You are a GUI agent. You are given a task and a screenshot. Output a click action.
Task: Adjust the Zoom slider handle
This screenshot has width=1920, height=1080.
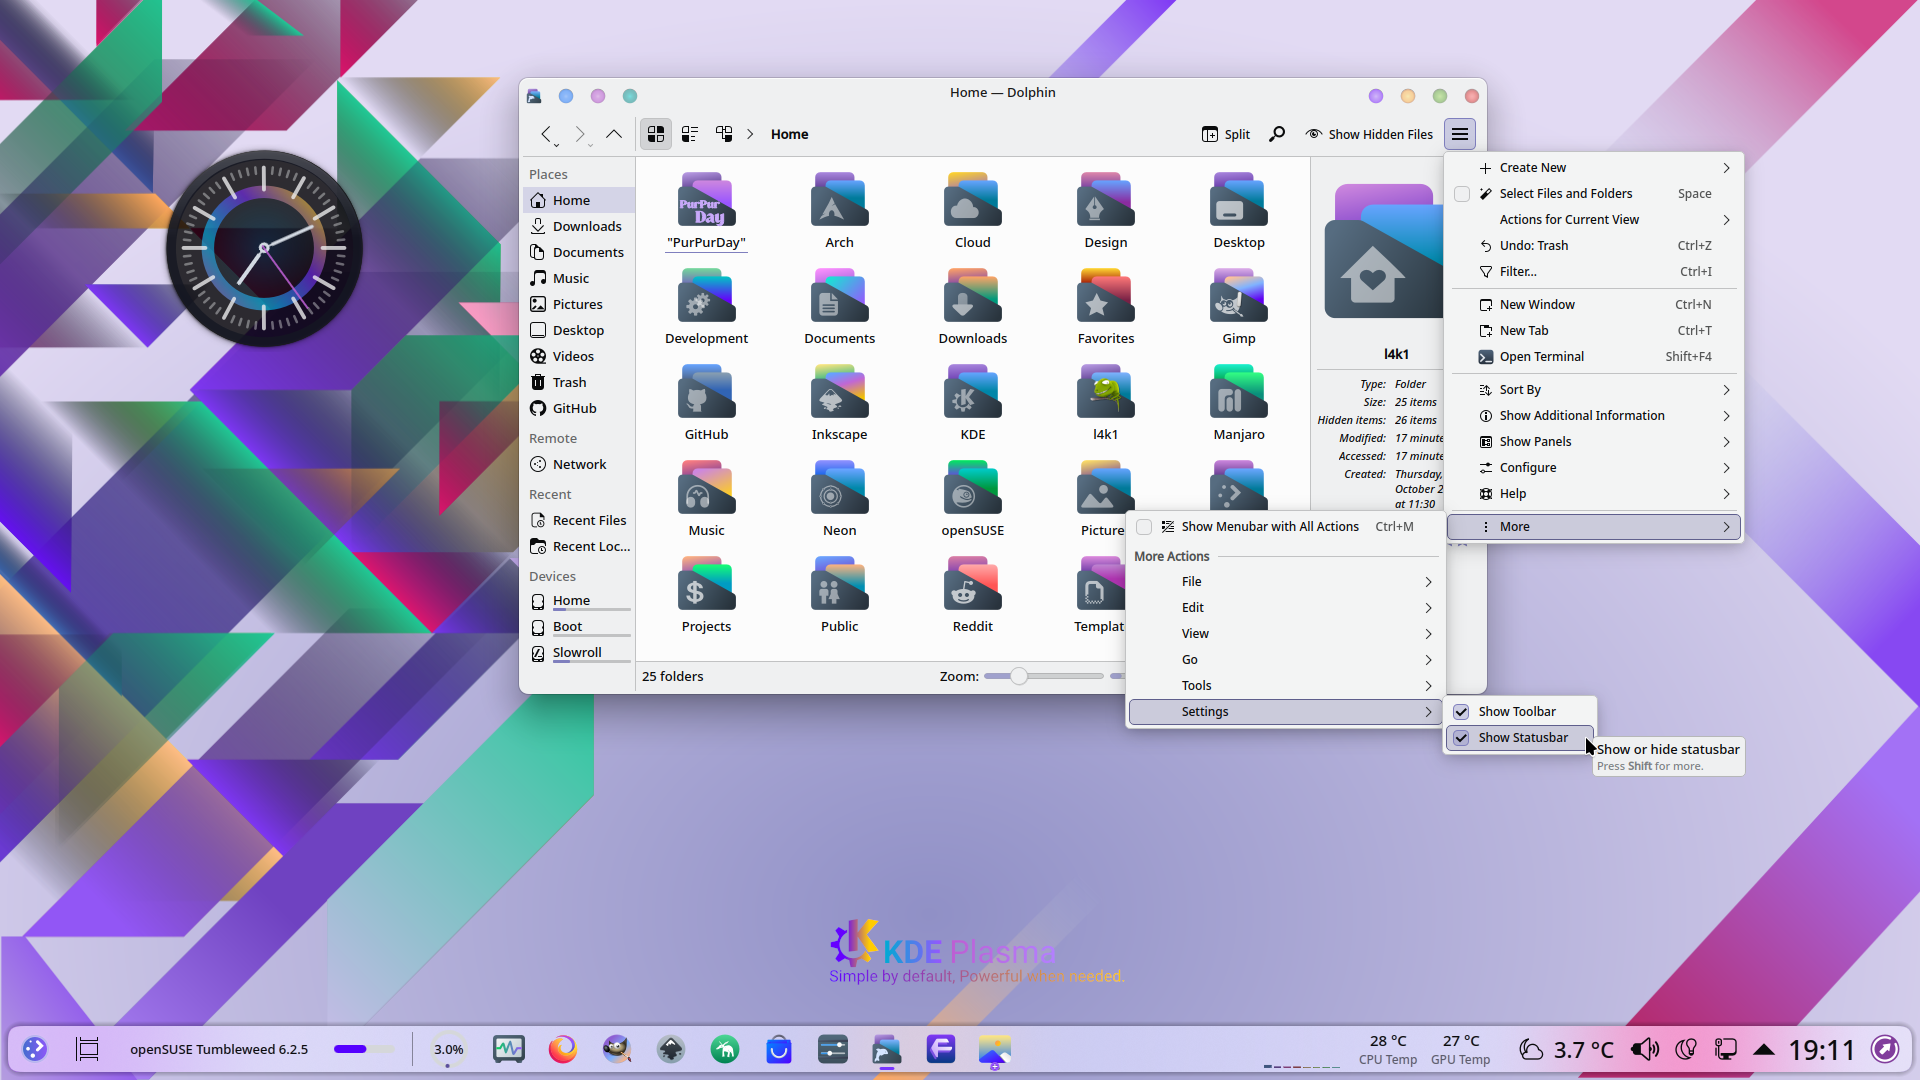coord(1018,677)
